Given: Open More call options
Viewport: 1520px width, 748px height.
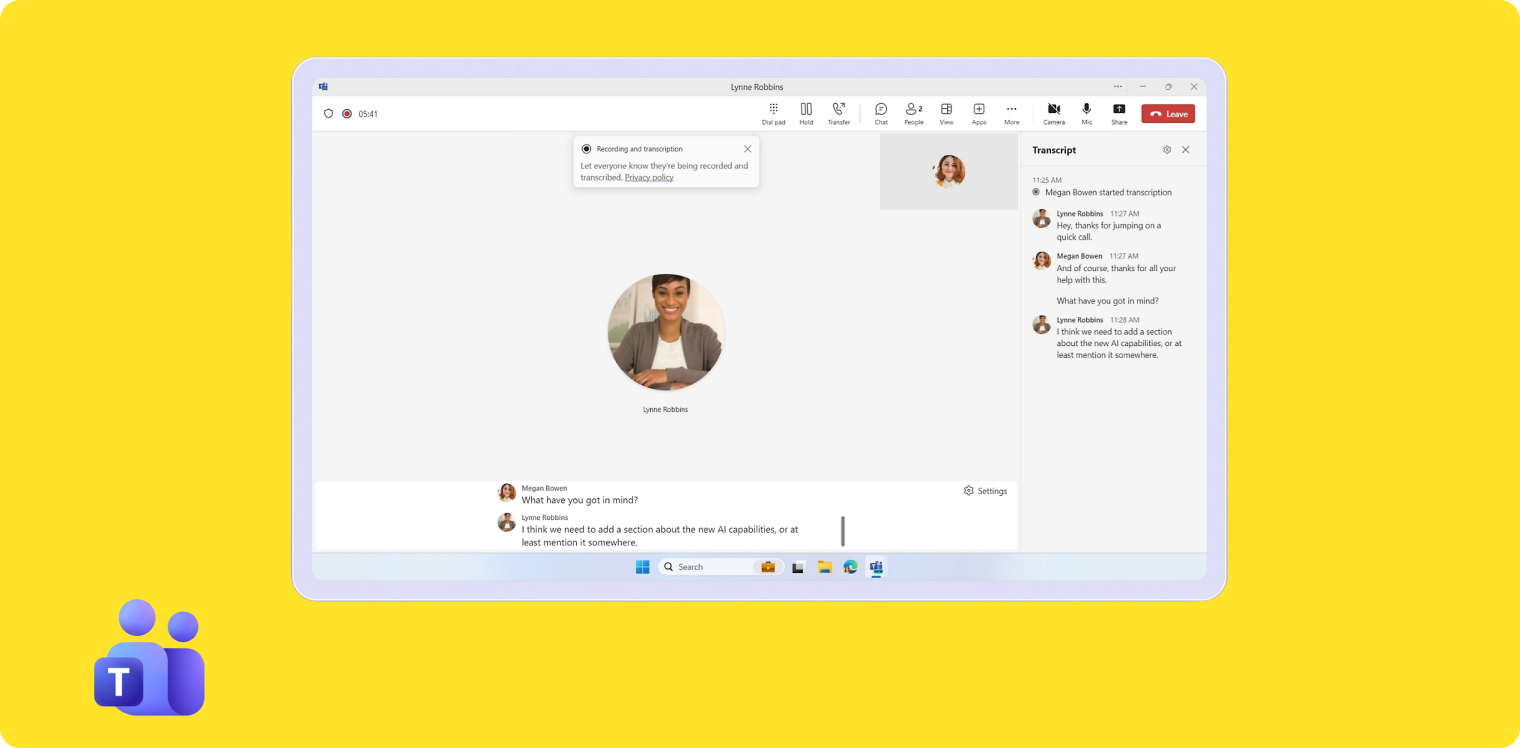Looking at the screenshot, I should 1012,114.
